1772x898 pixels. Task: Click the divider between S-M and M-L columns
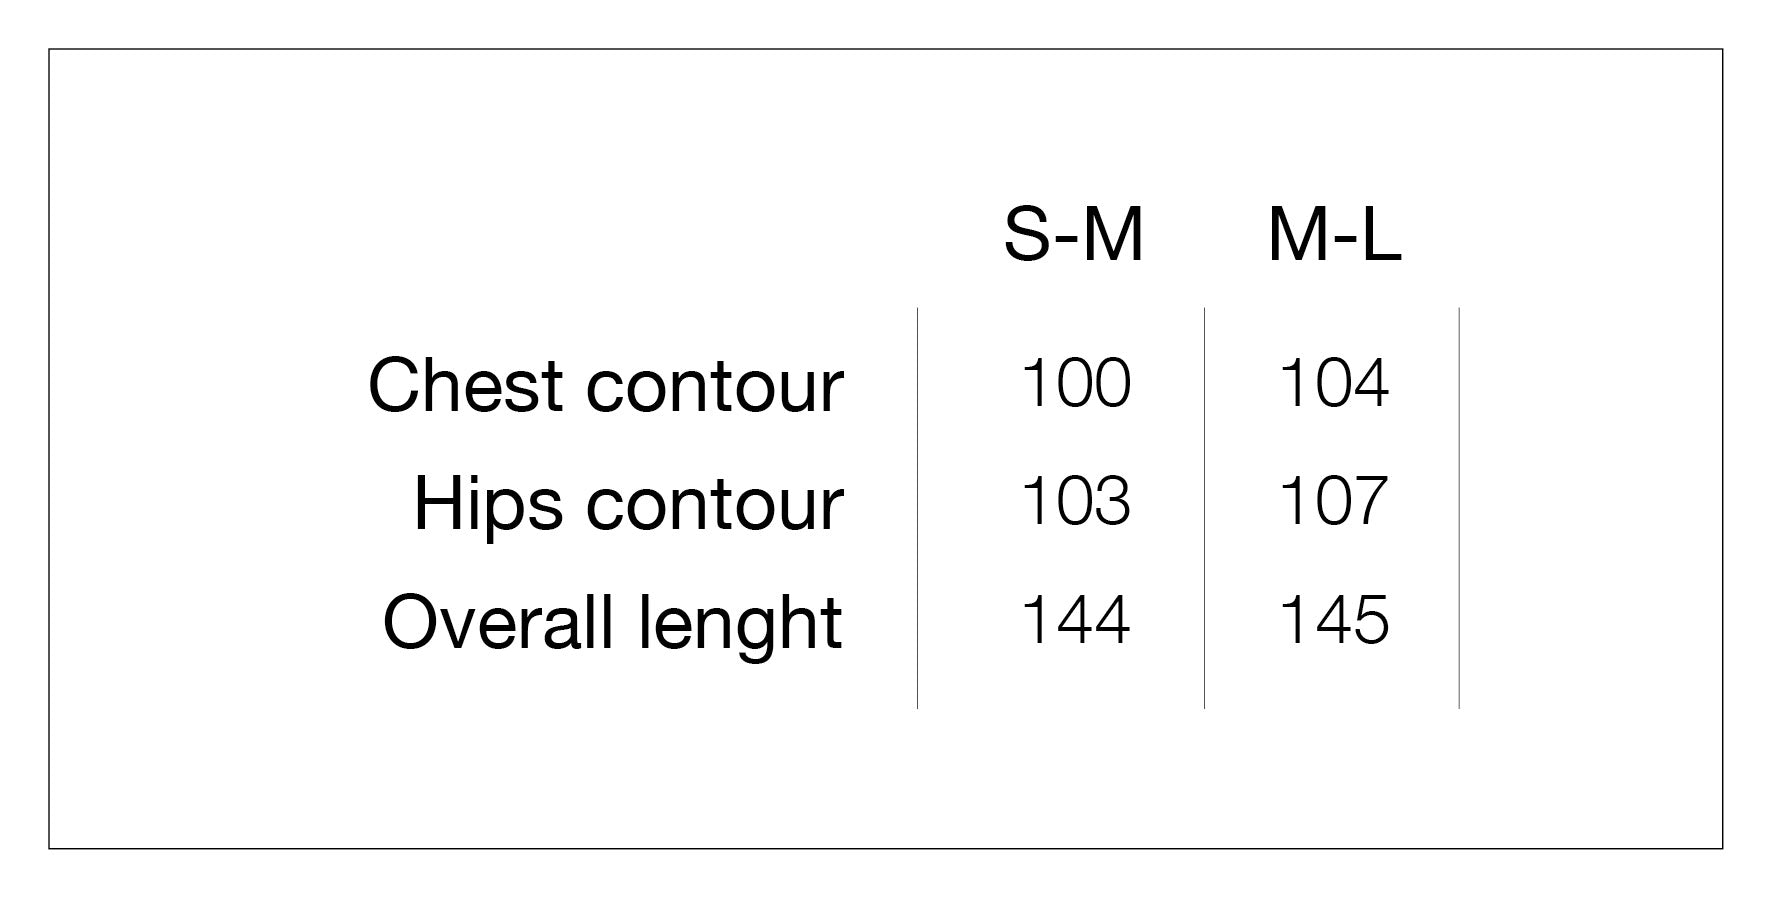tap(1204, 508)
